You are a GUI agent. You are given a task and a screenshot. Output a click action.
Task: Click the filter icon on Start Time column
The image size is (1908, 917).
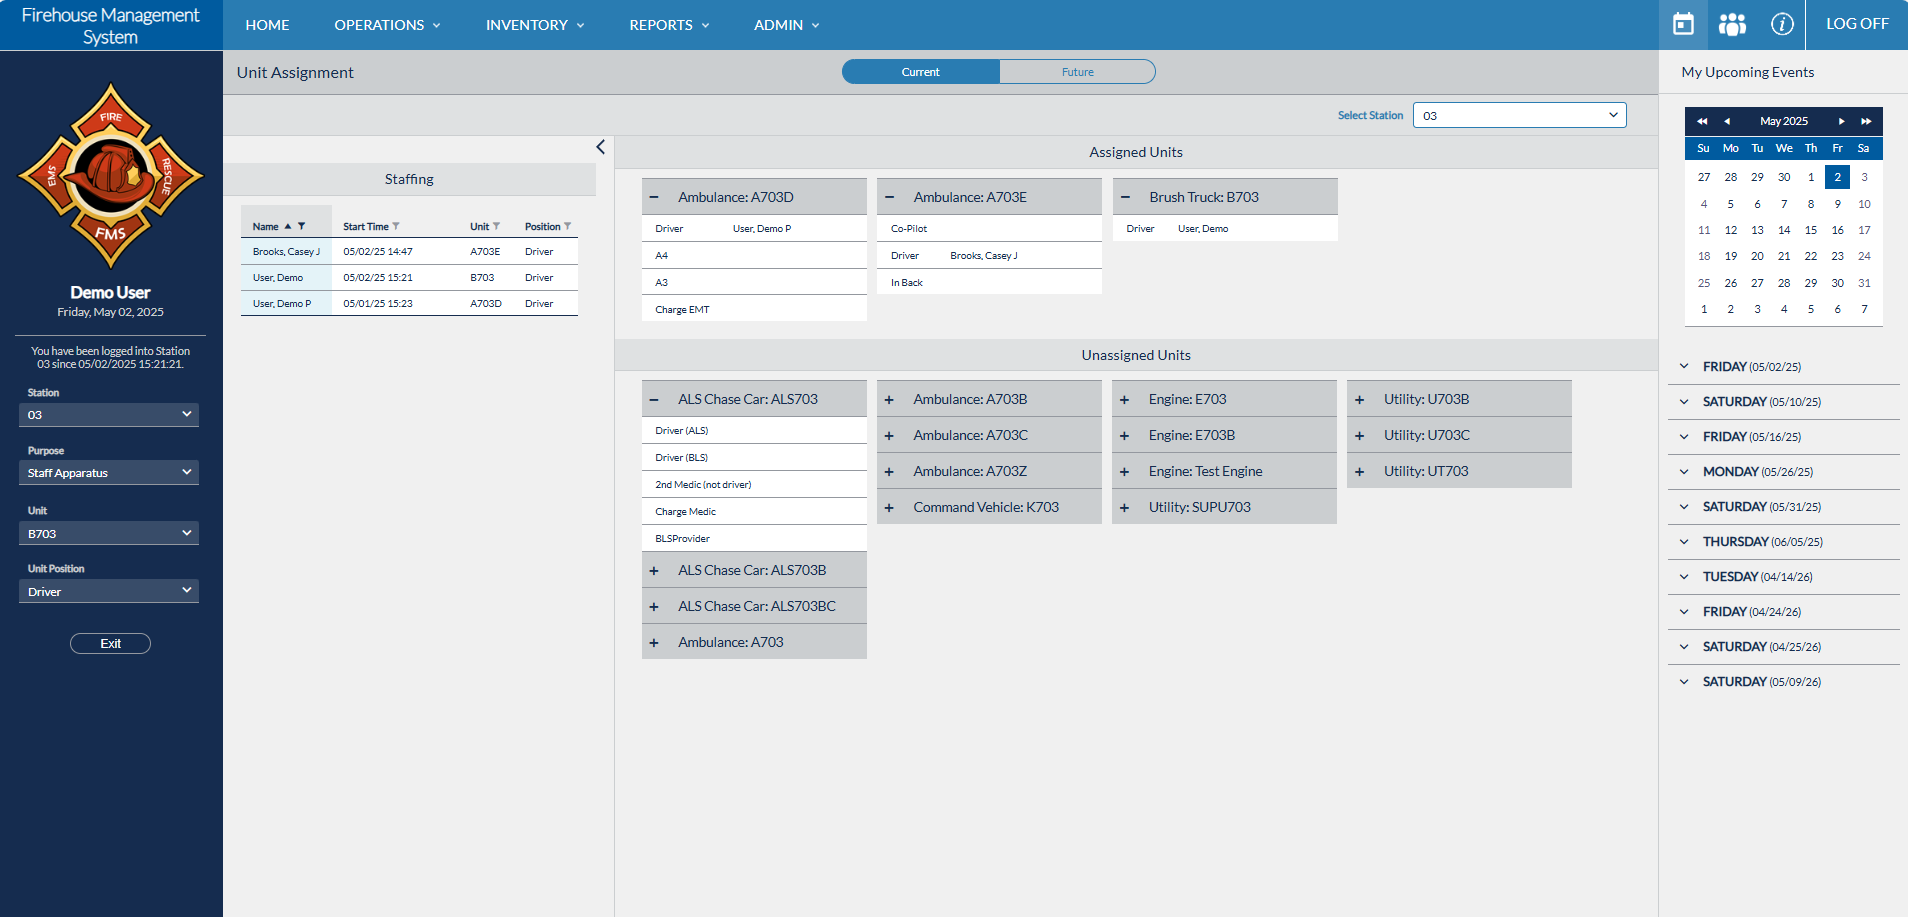click(x=397, y=226)
